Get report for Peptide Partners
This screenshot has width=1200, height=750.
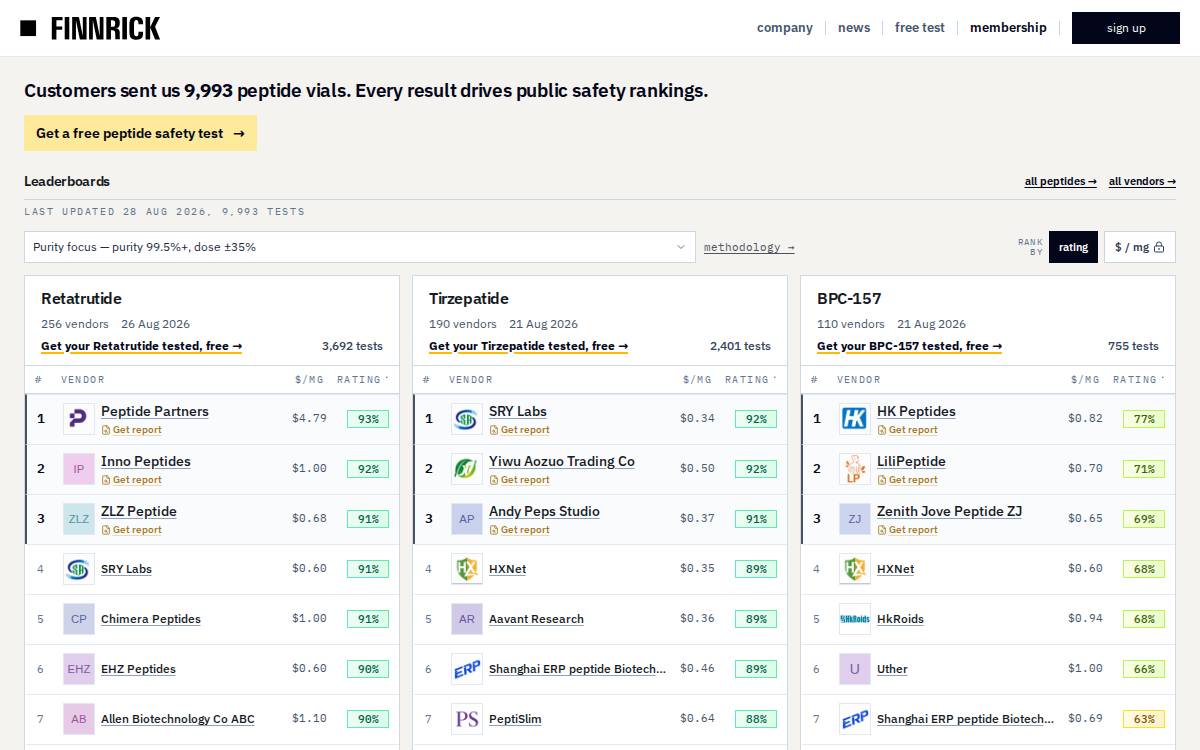pos(131,430)
